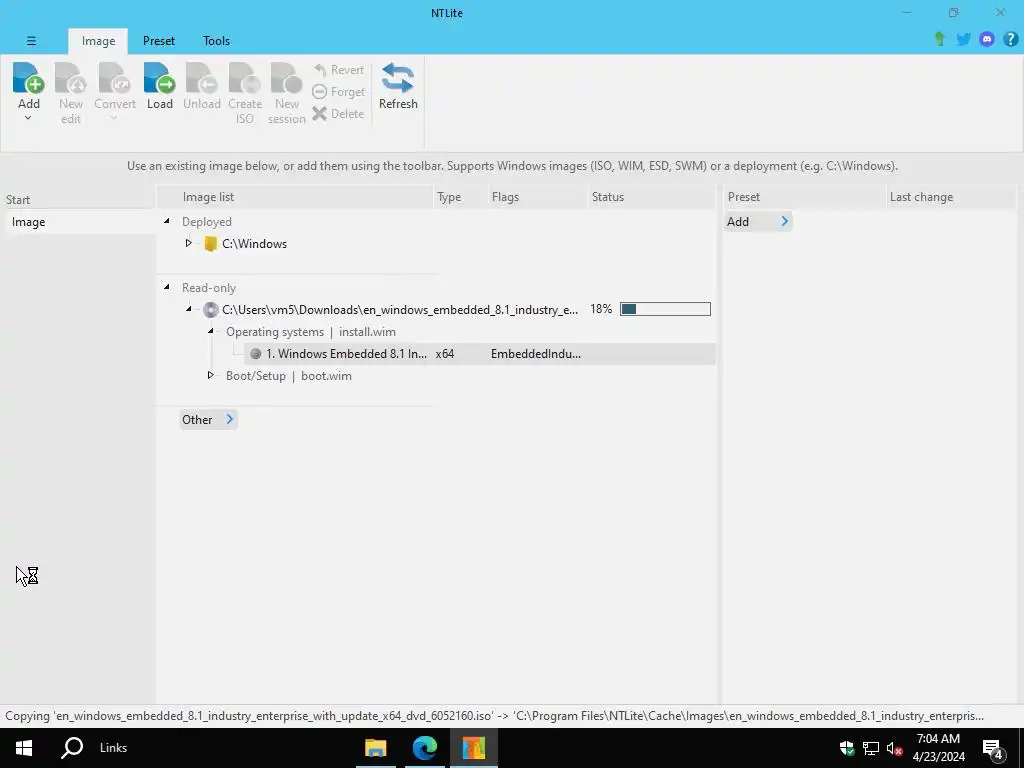This screenshot has height=768, width=1024.
Task: Click the x64 type cell
Action: tap(445, 354)
